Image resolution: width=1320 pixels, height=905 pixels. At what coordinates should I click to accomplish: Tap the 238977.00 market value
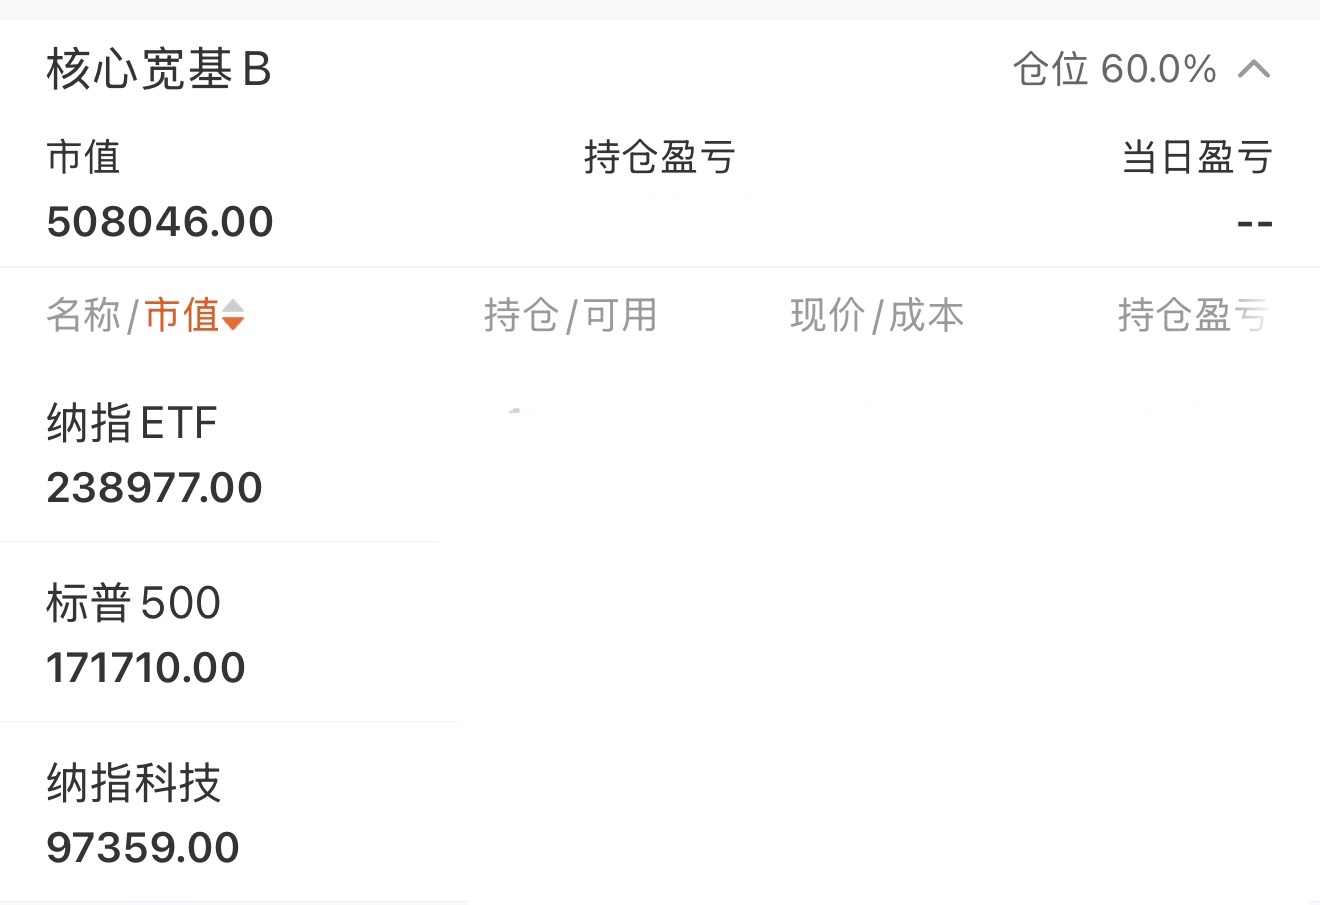point(154,488)
